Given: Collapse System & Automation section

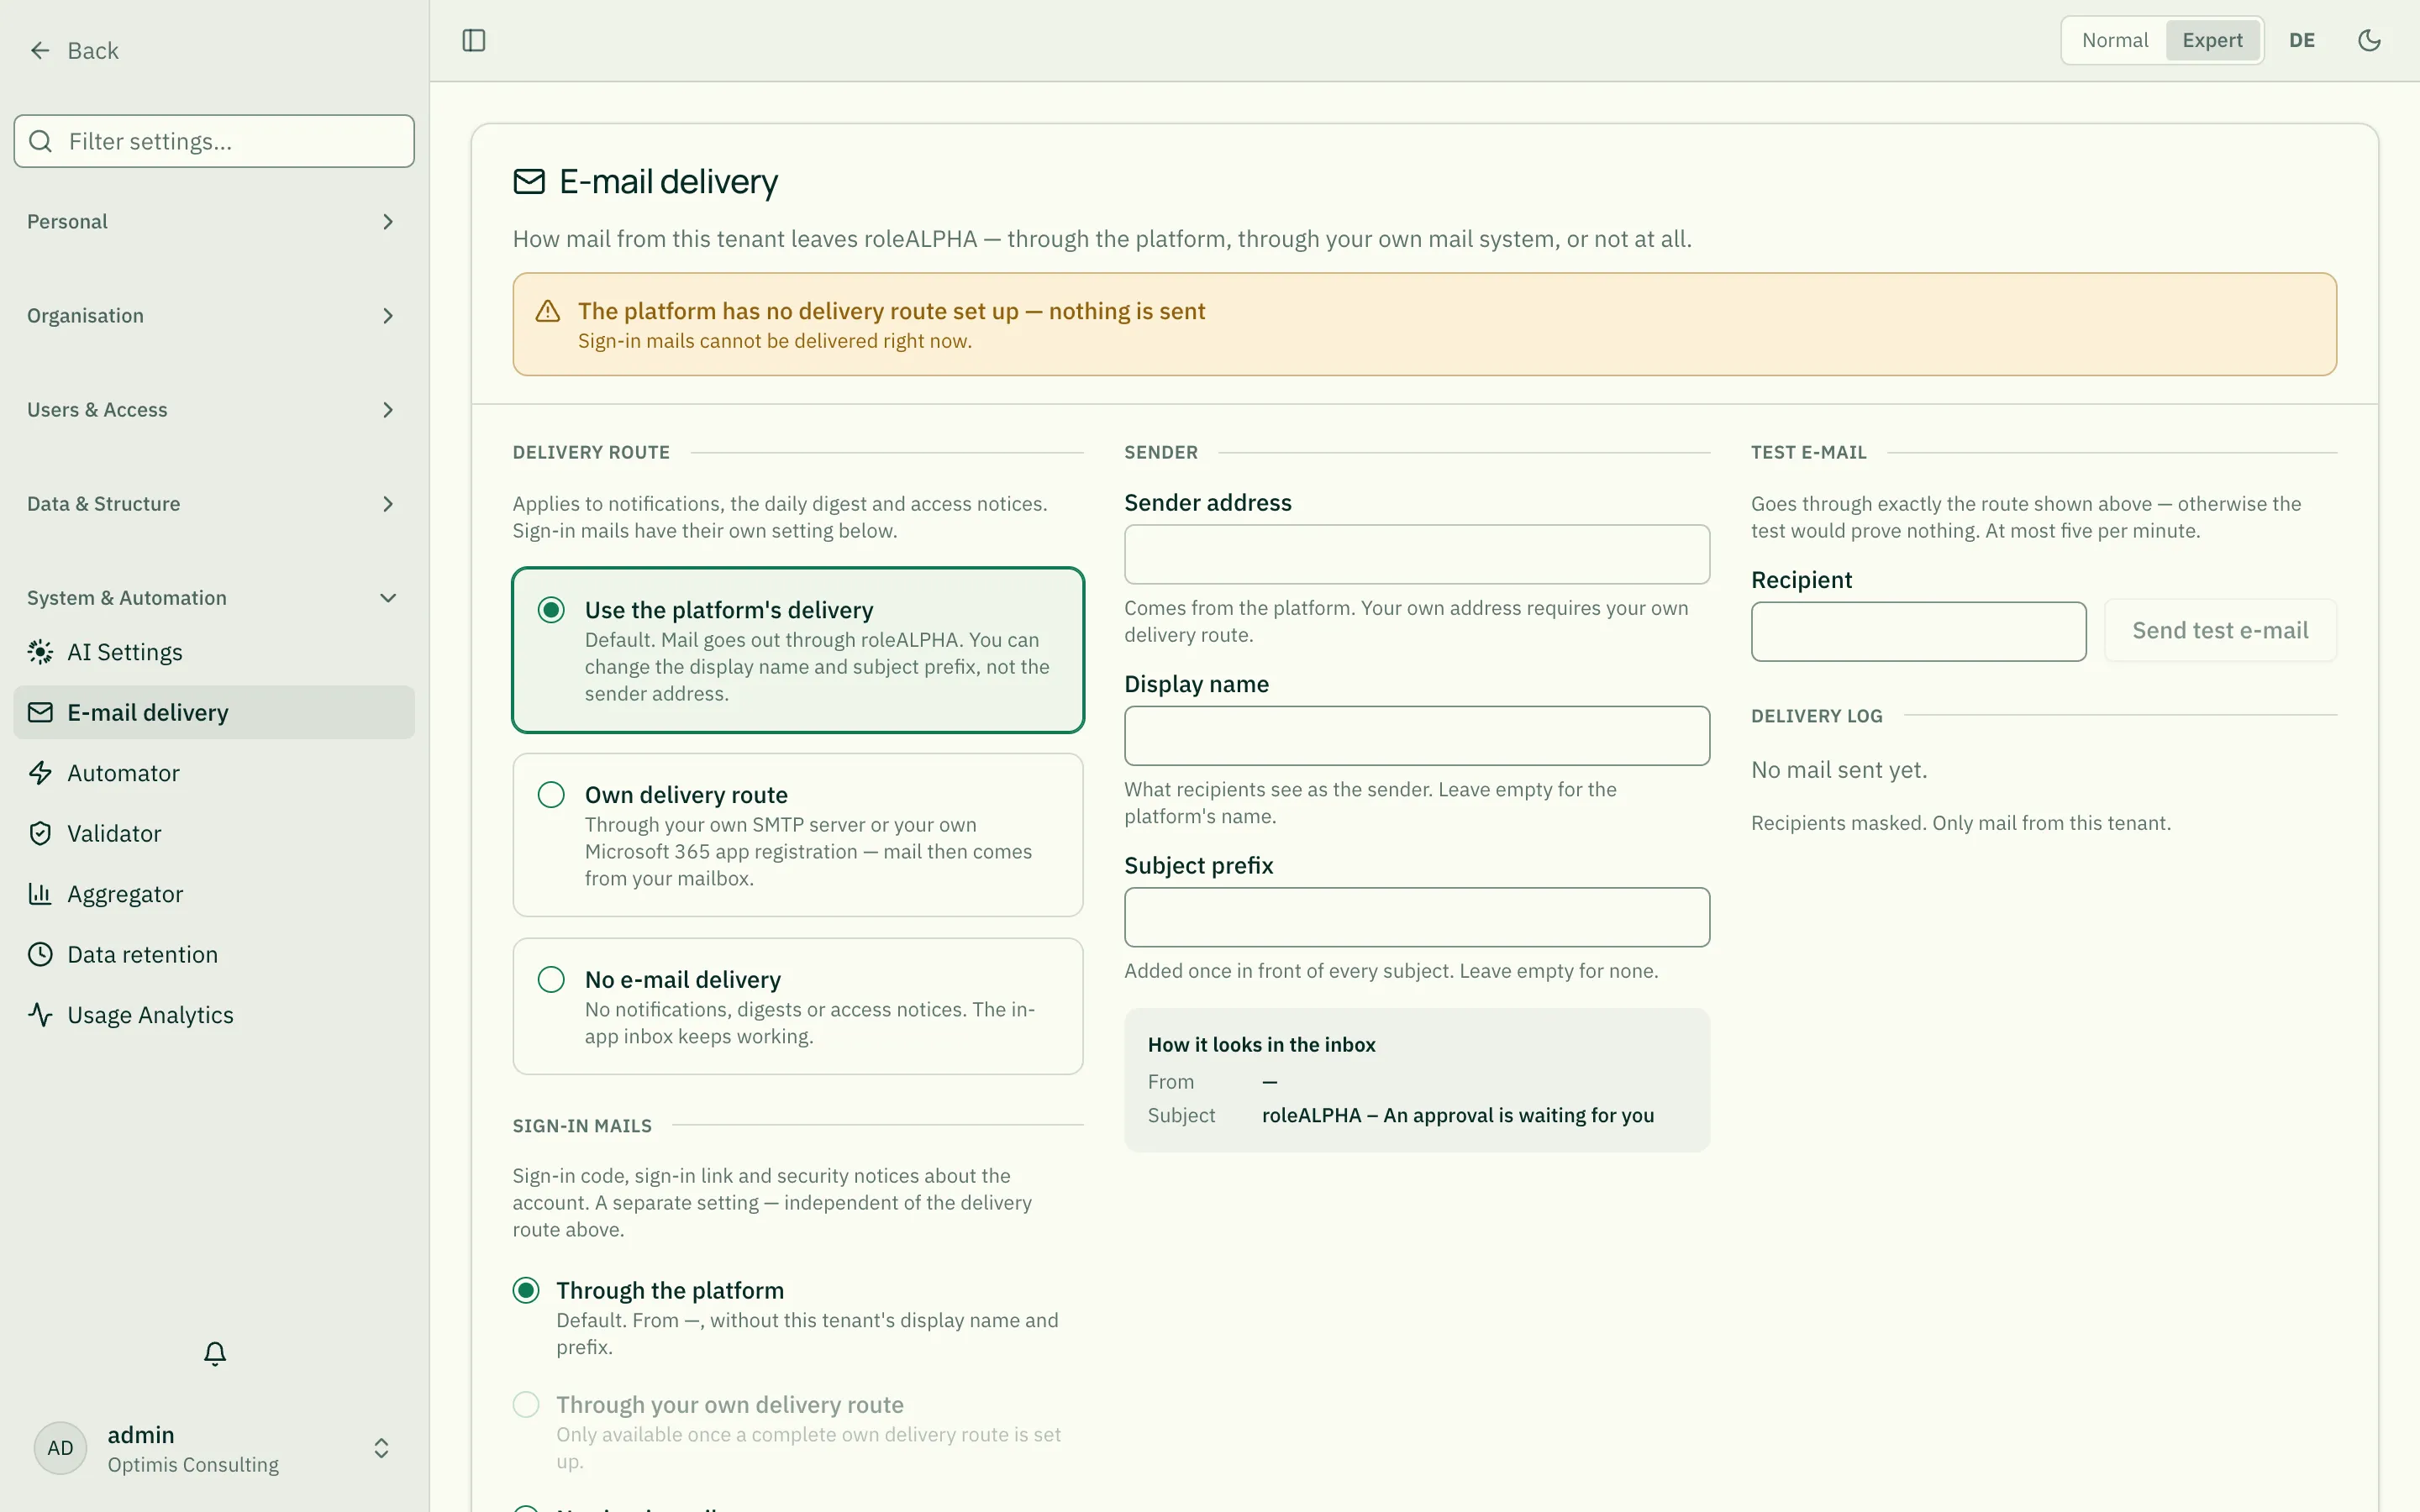Looking at the screenshot, I should [x=214, y=598].
